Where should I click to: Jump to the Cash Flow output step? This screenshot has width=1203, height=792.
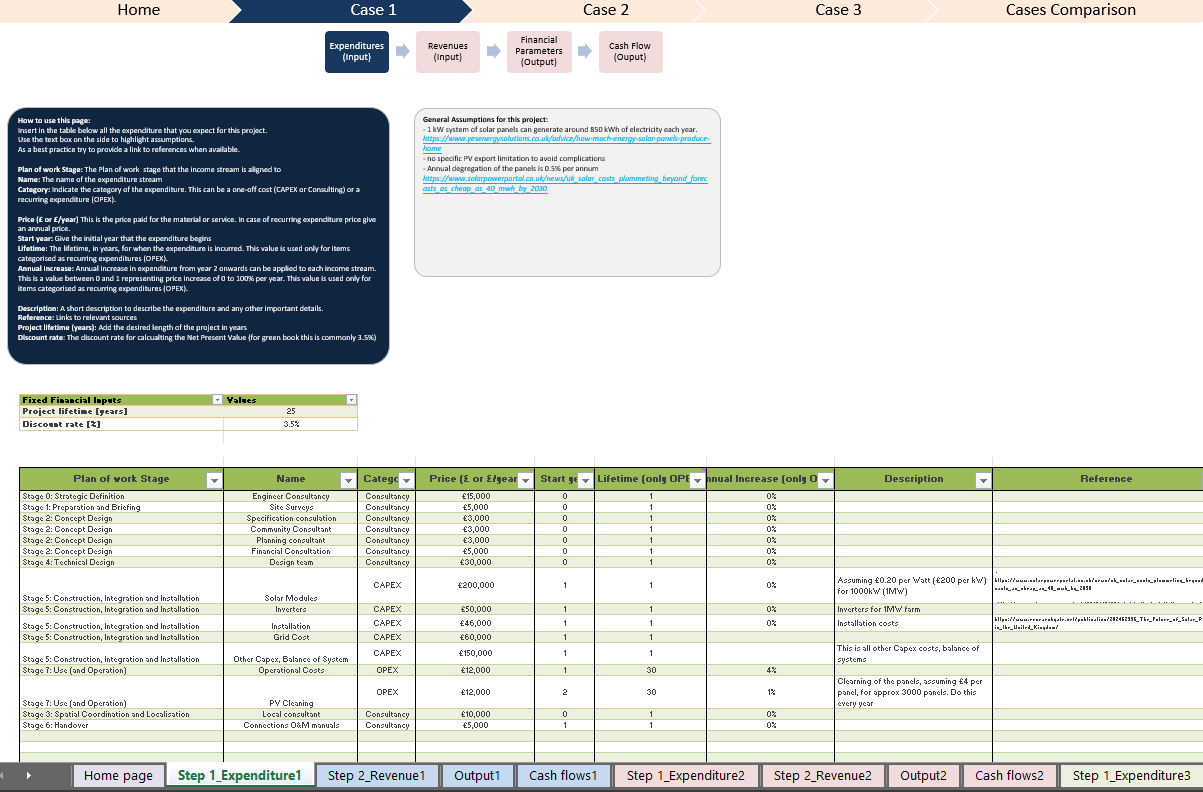coord(630,52)
